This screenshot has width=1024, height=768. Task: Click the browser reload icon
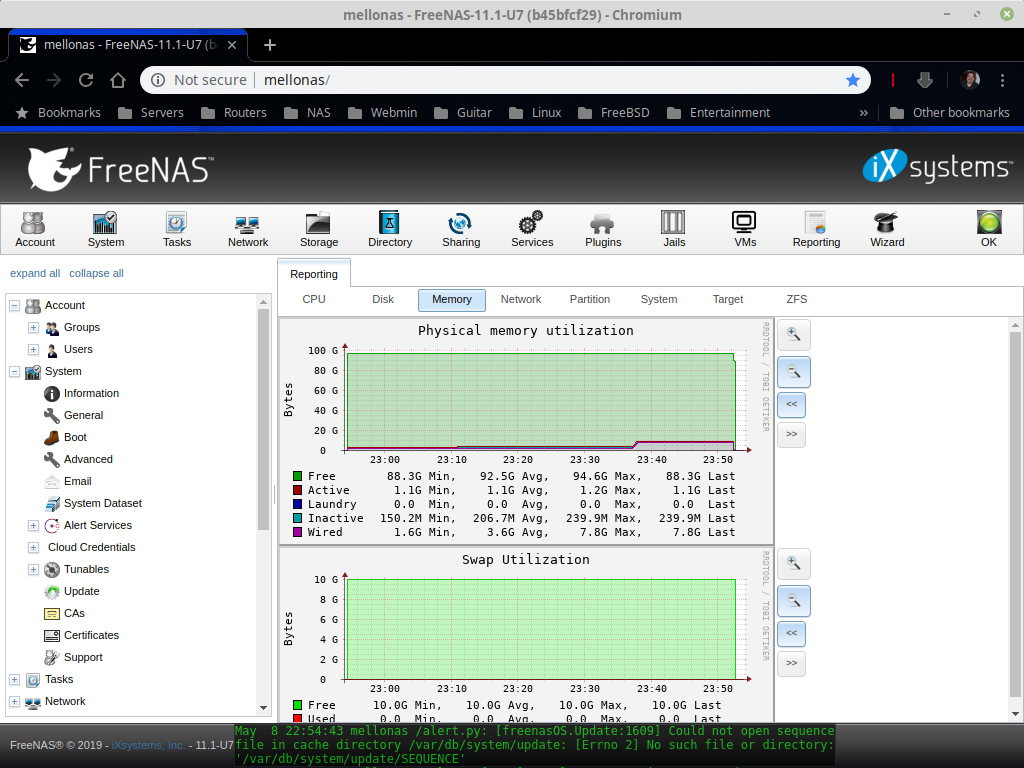(86, 80)
